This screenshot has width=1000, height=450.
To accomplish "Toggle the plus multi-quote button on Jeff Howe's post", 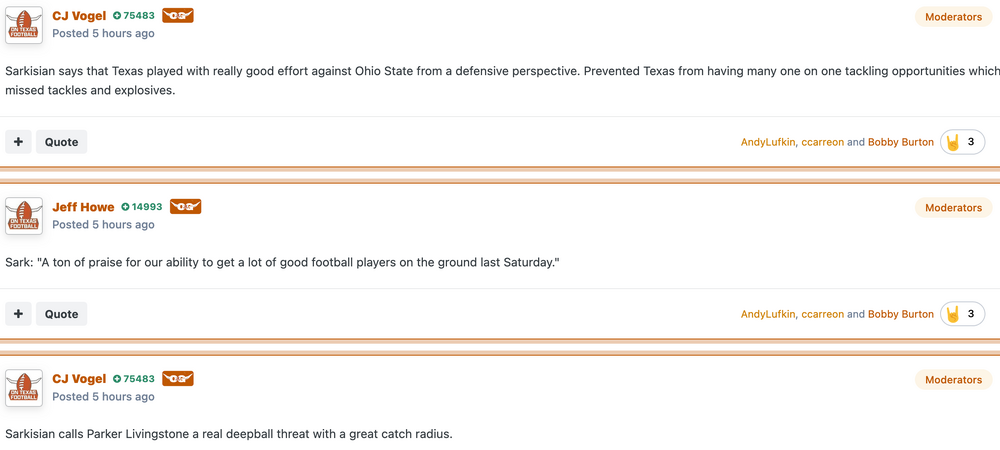I will pos(18,314).
